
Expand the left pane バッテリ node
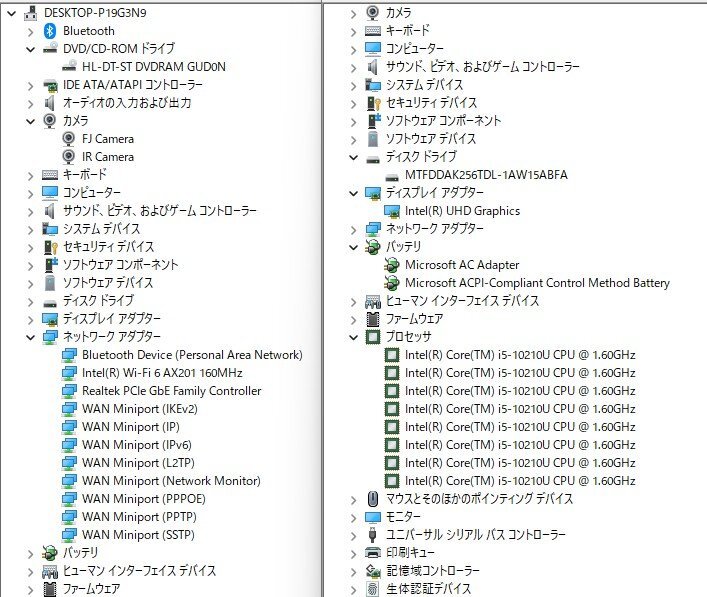[31, 554]
